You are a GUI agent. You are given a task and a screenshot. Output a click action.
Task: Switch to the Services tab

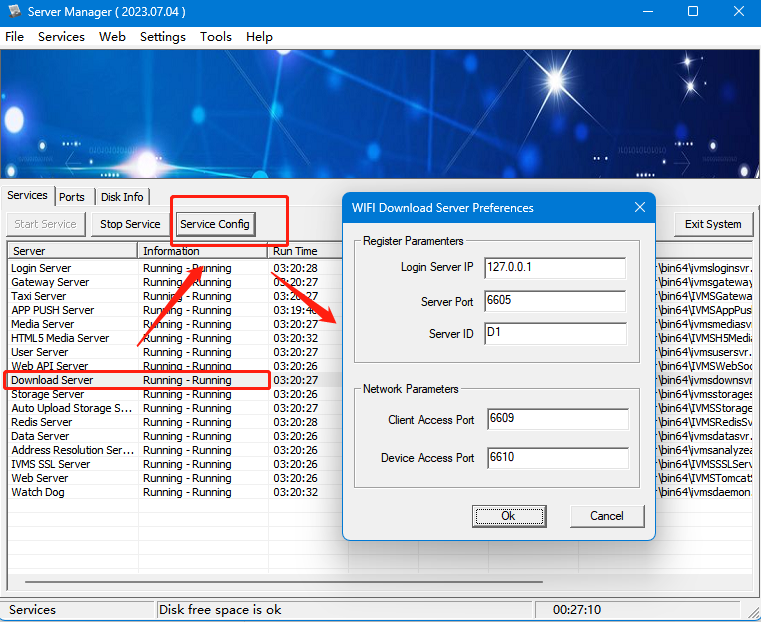27,196
